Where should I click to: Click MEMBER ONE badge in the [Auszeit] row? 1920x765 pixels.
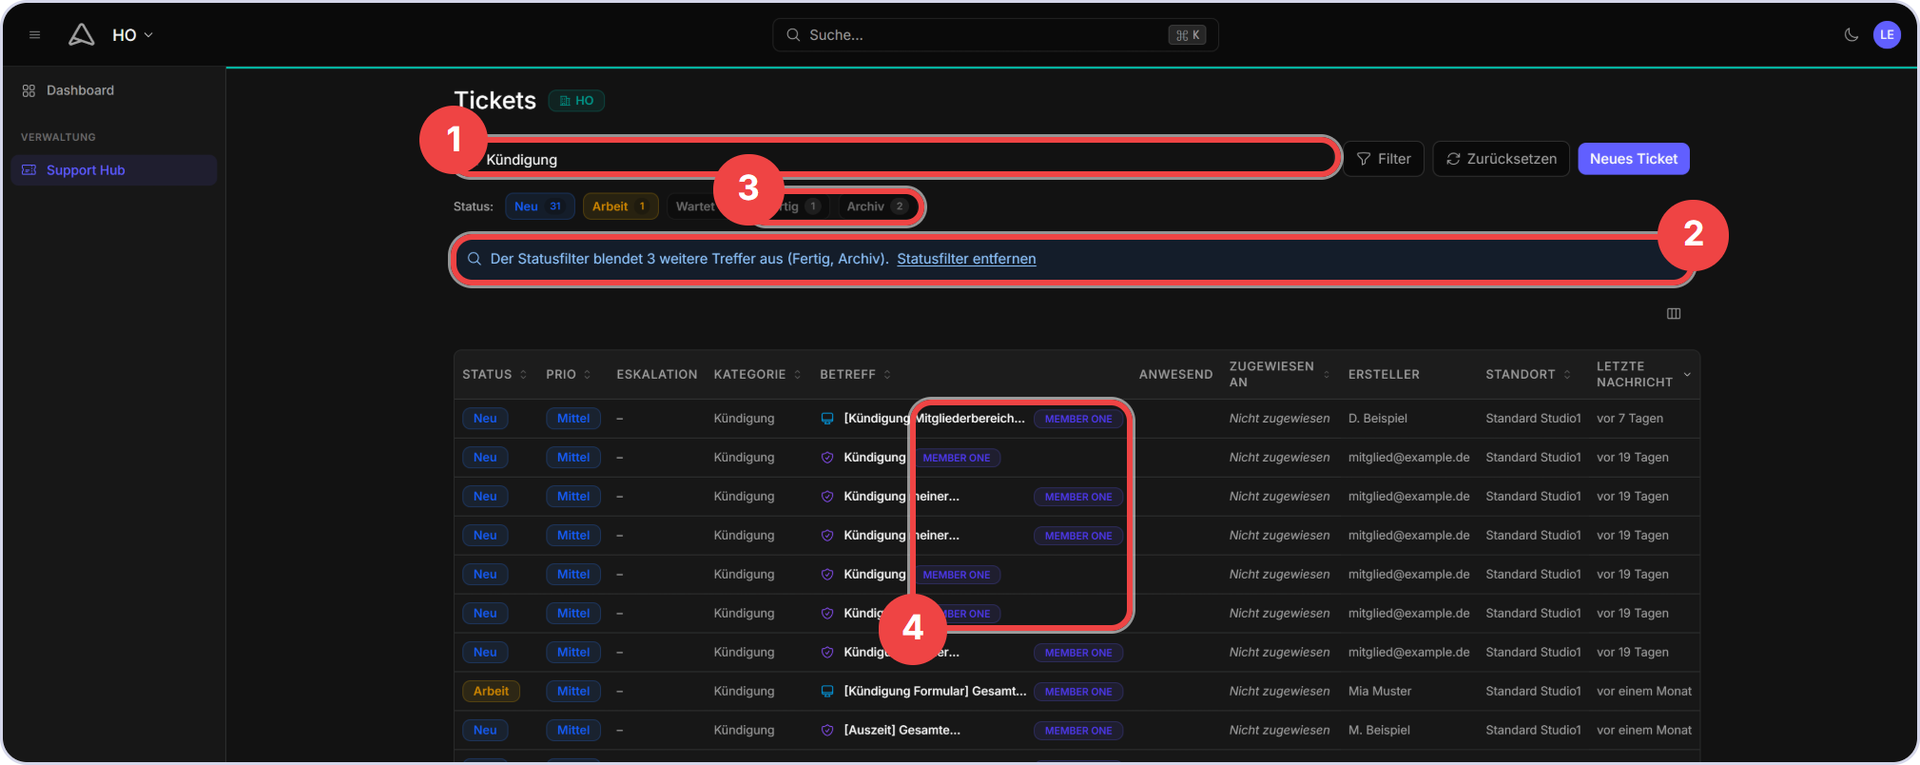pos(1078,731)
